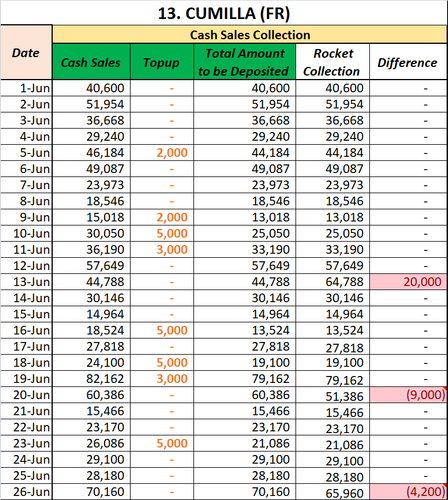448x500 pixels.
Task: Select the 13. CUMILLA (FR) title cell
Action: tap(224, 13)
